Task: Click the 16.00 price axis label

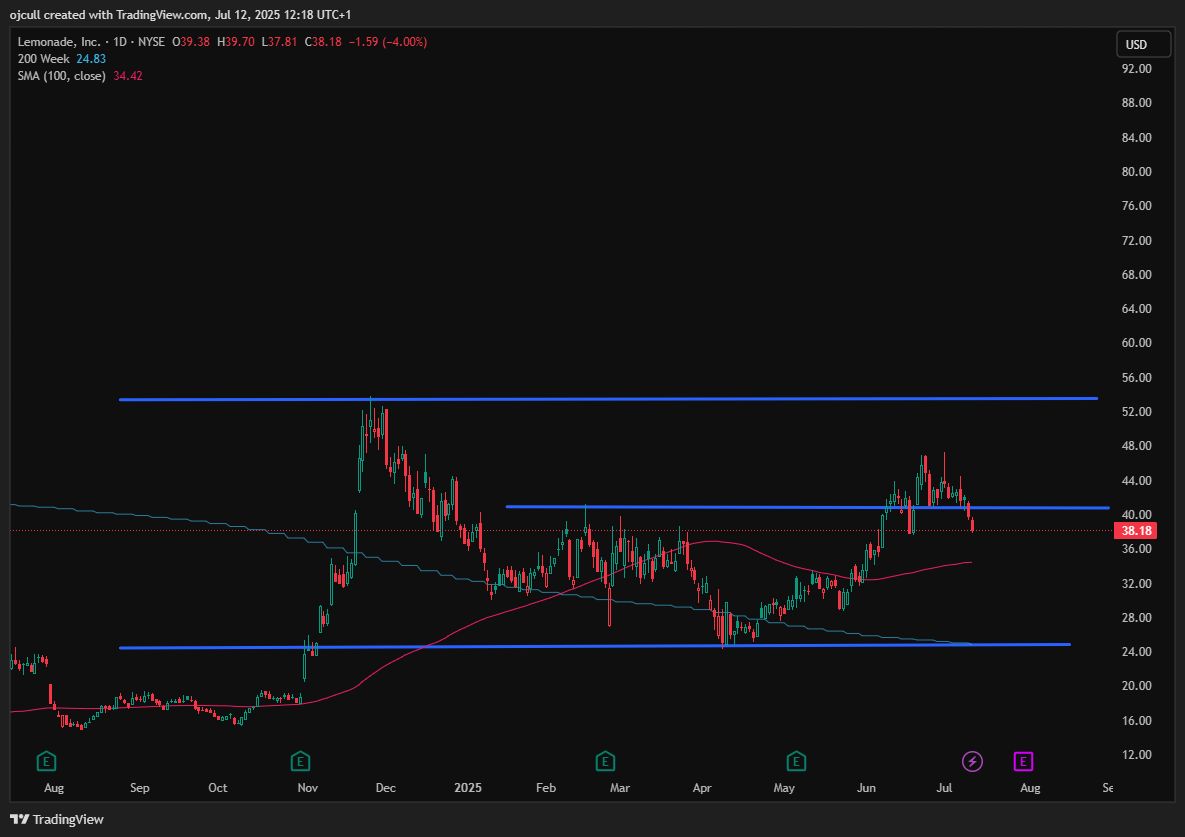Action: 1137,721
